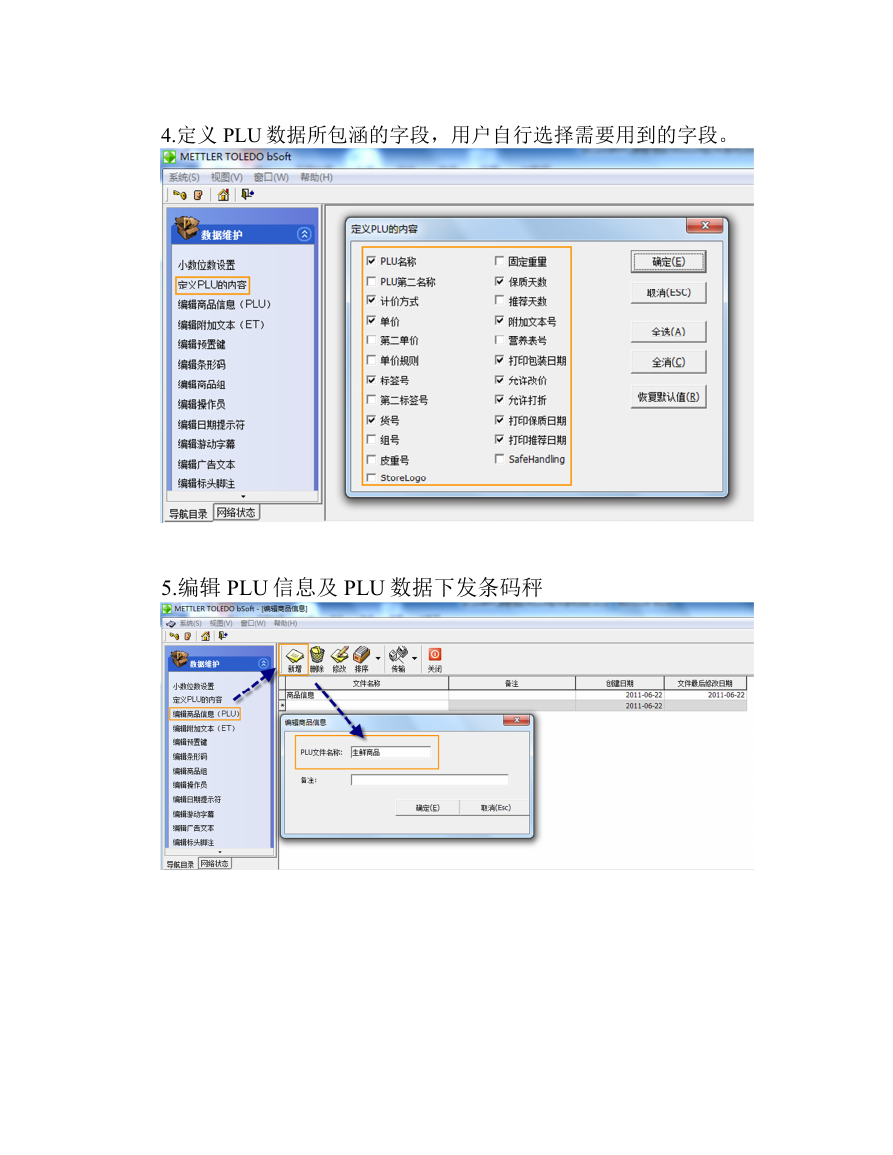This screenshot has width=893, height=1155.
Task: Click the exit door icon in the 定义PLU window toolbar
Action: click(x=248, y=194)
